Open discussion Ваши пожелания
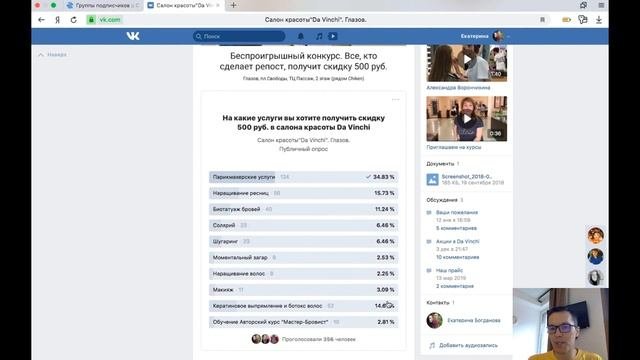This screenshot has width=640, height=360. [x=457, y=213]
